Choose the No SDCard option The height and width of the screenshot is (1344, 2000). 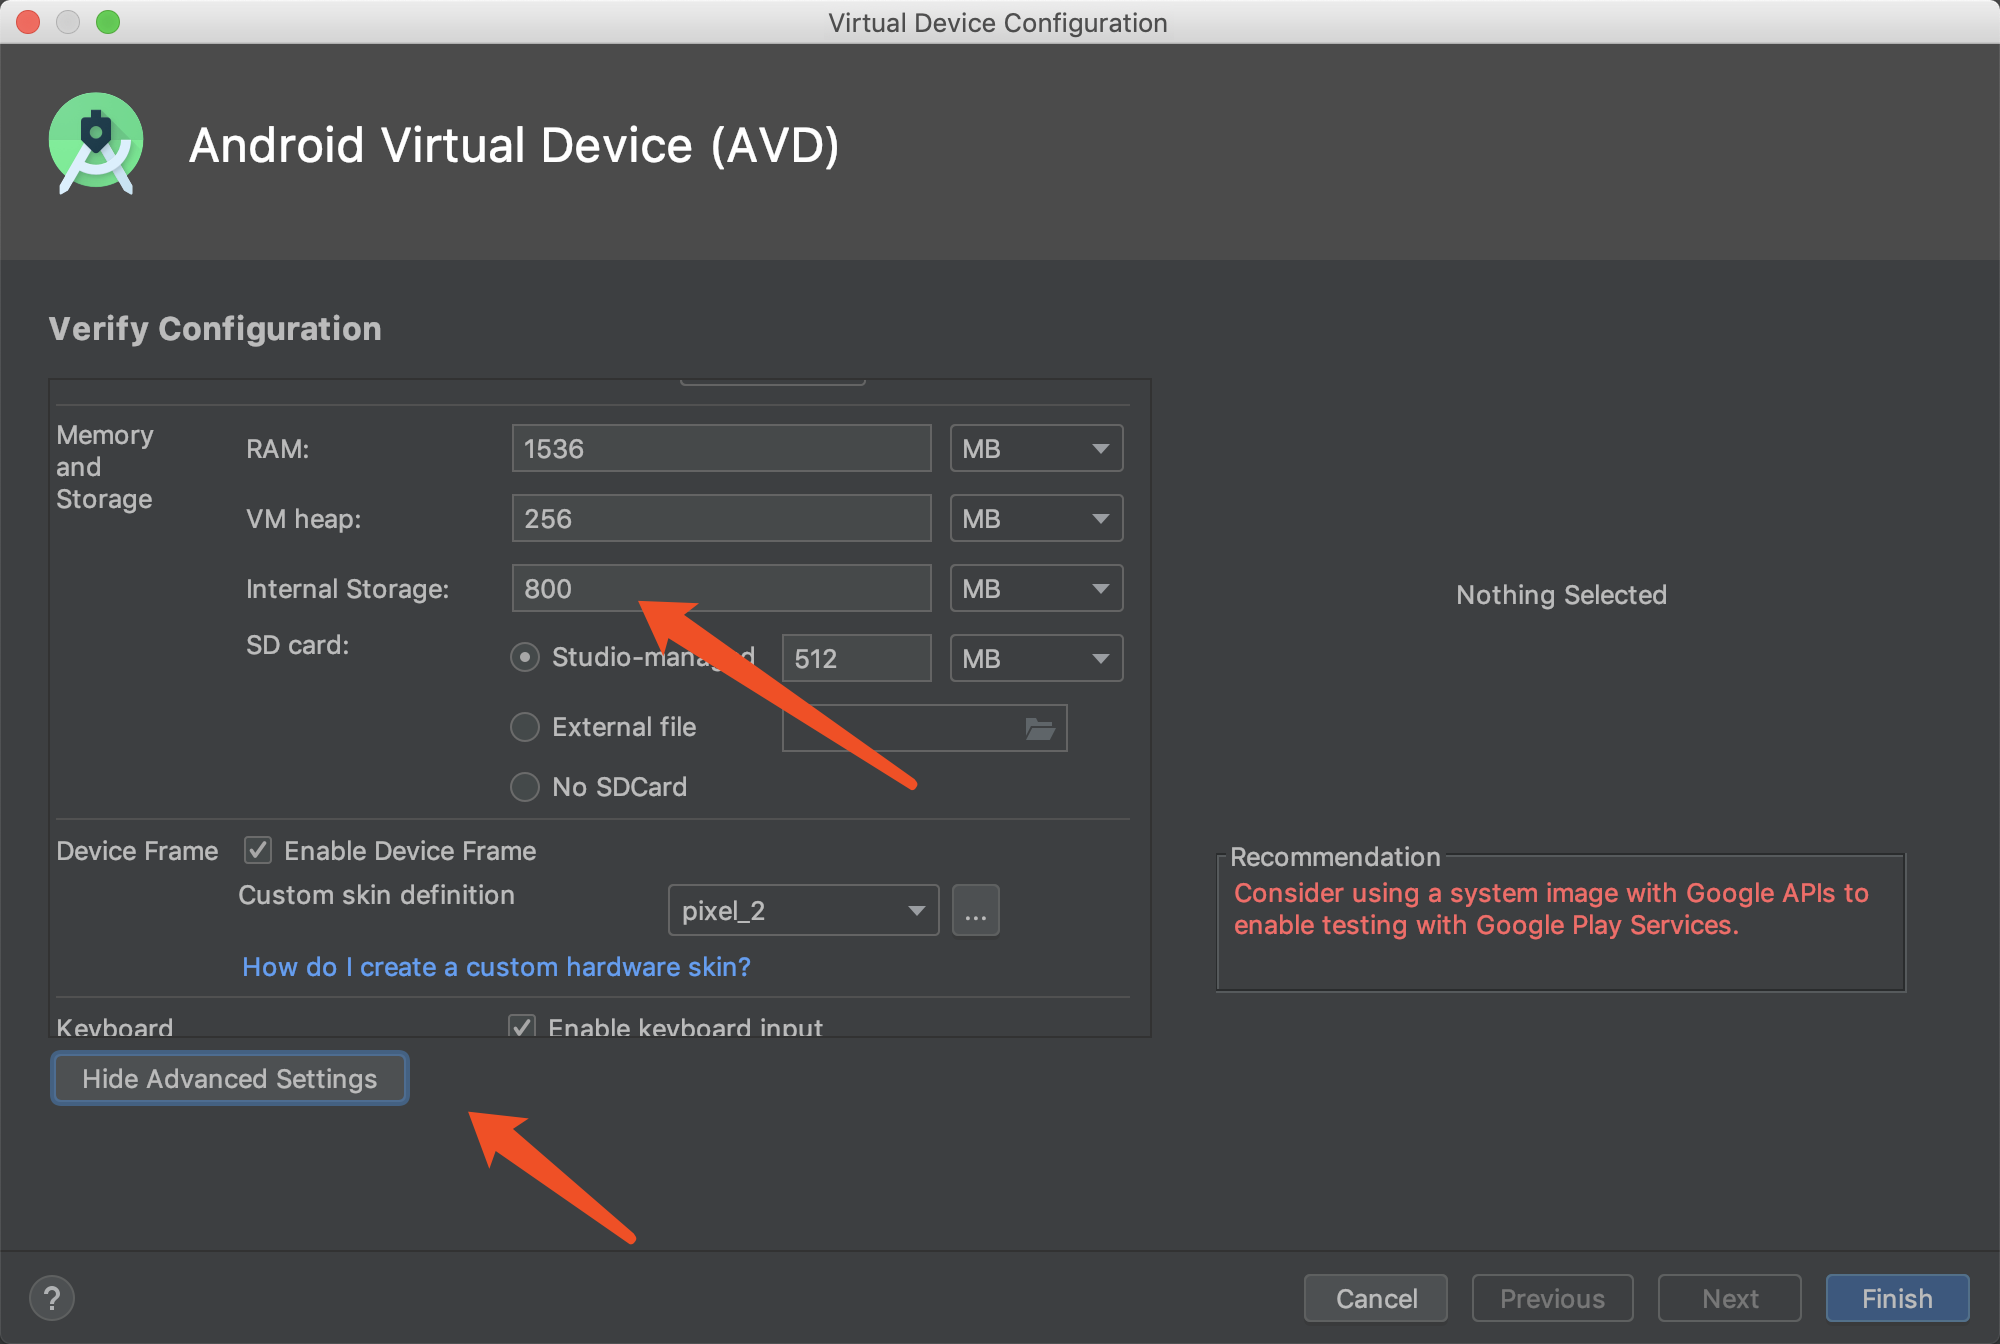pos(525,787)
